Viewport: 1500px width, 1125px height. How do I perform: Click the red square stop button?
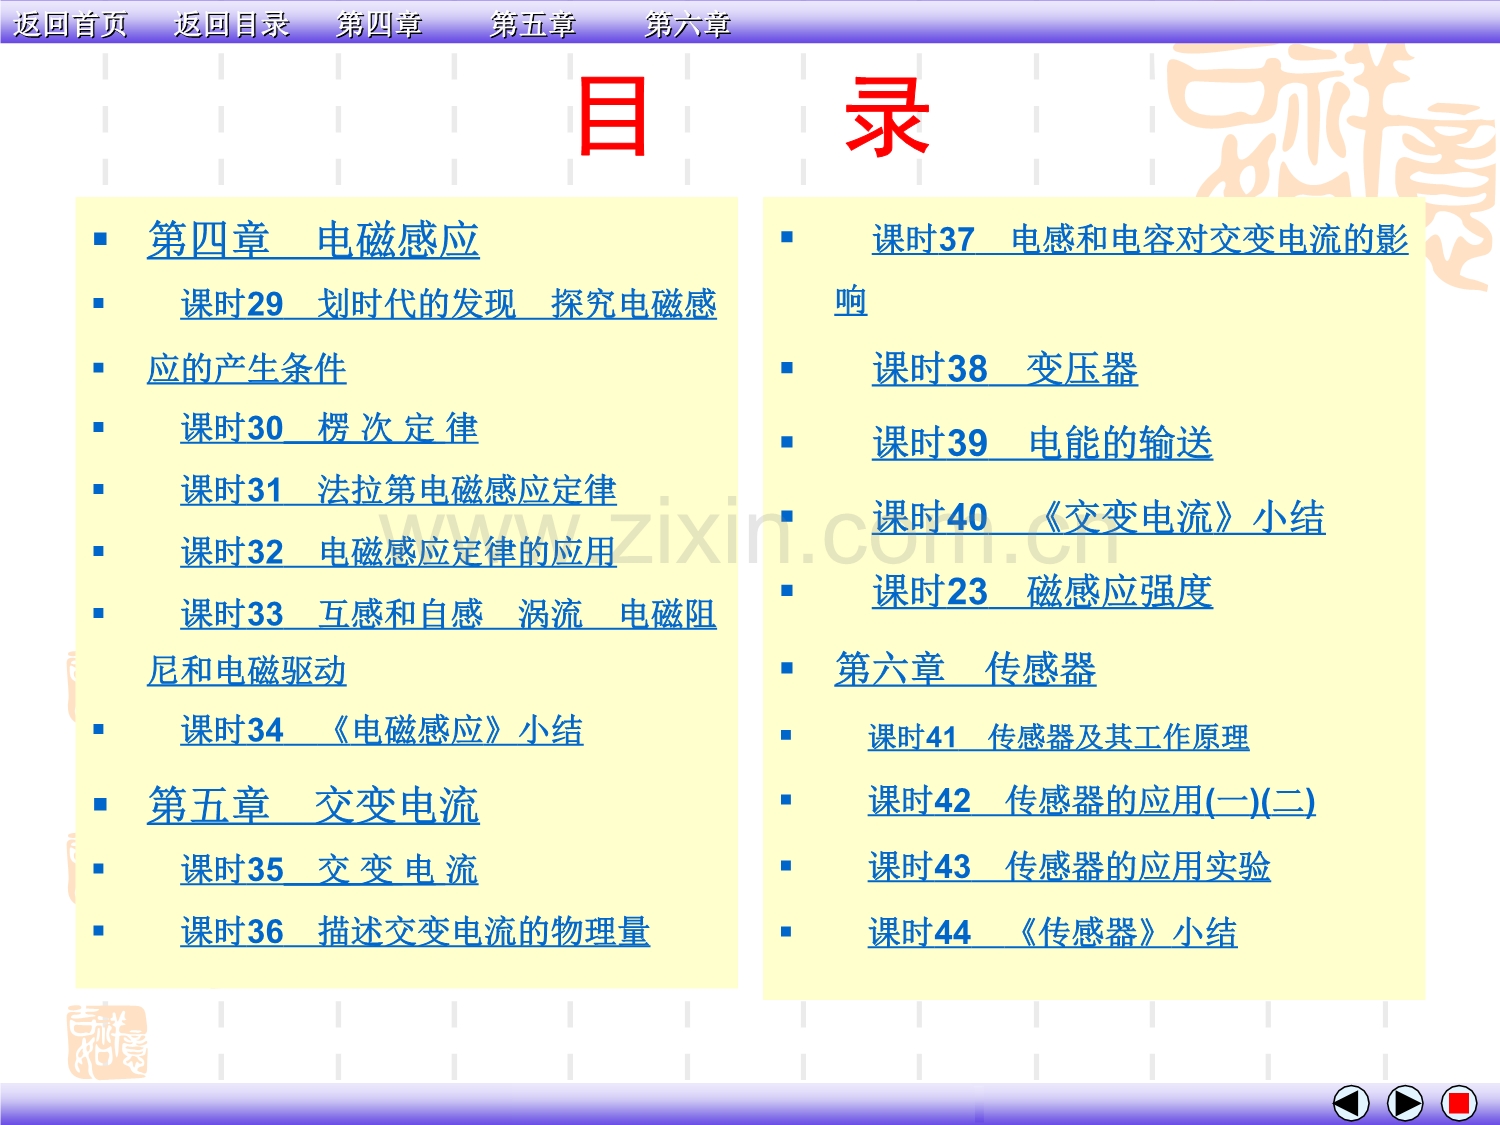(x=1459, y=1103)
